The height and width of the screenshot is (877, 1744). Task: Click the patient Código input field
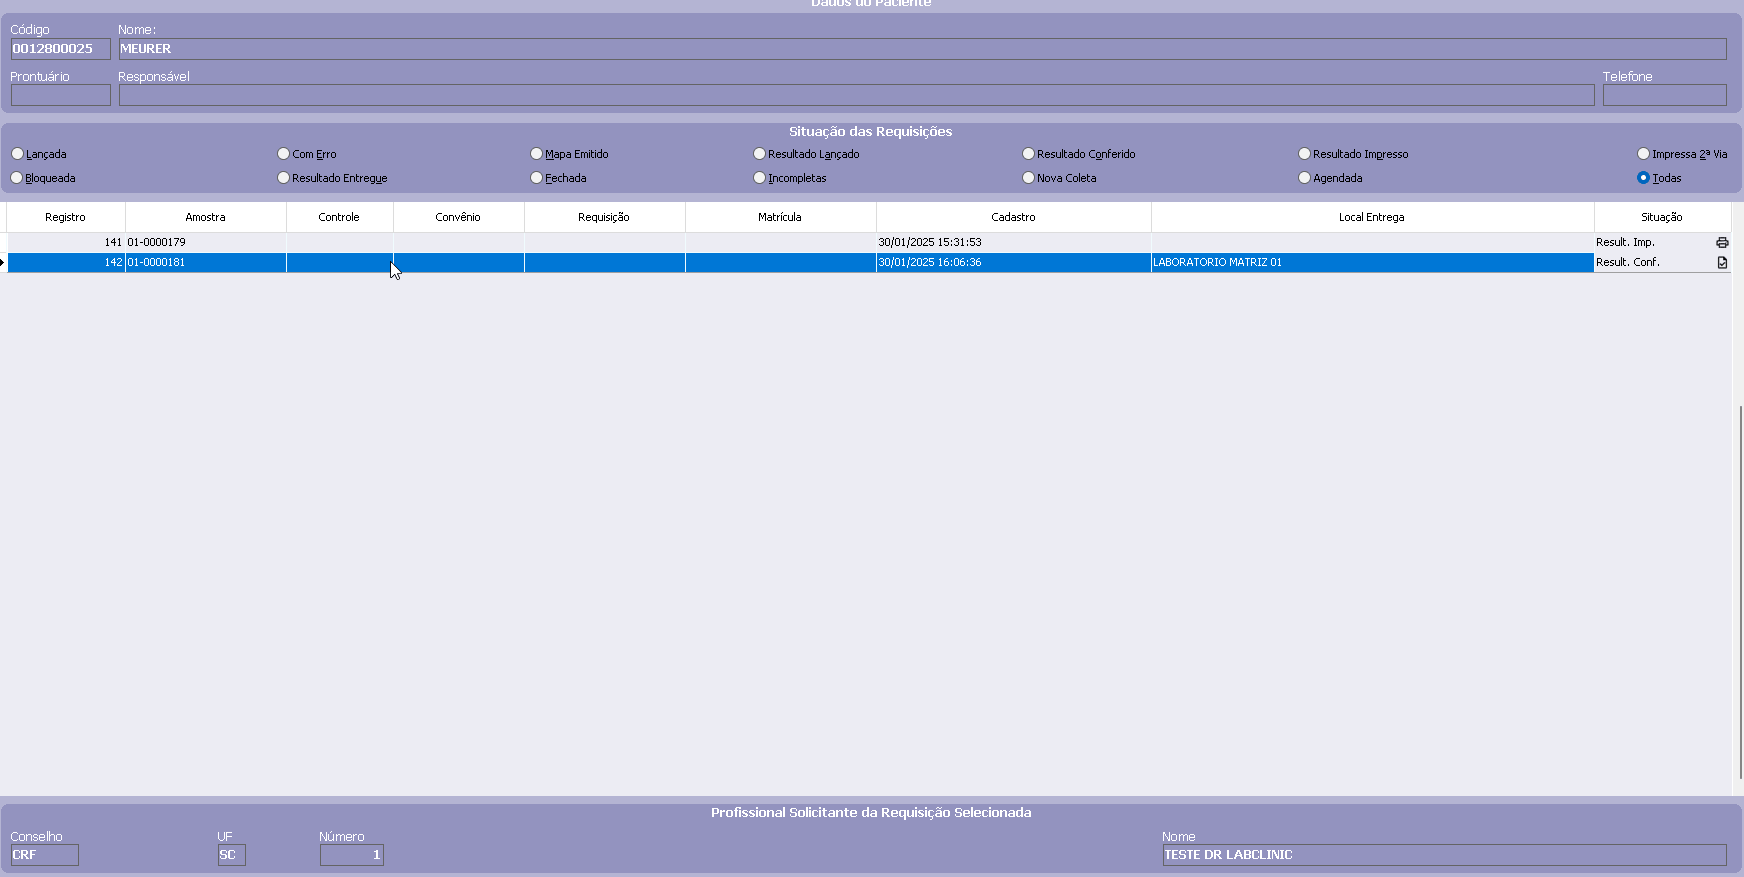pyautogui.click(x=60, y=49)
